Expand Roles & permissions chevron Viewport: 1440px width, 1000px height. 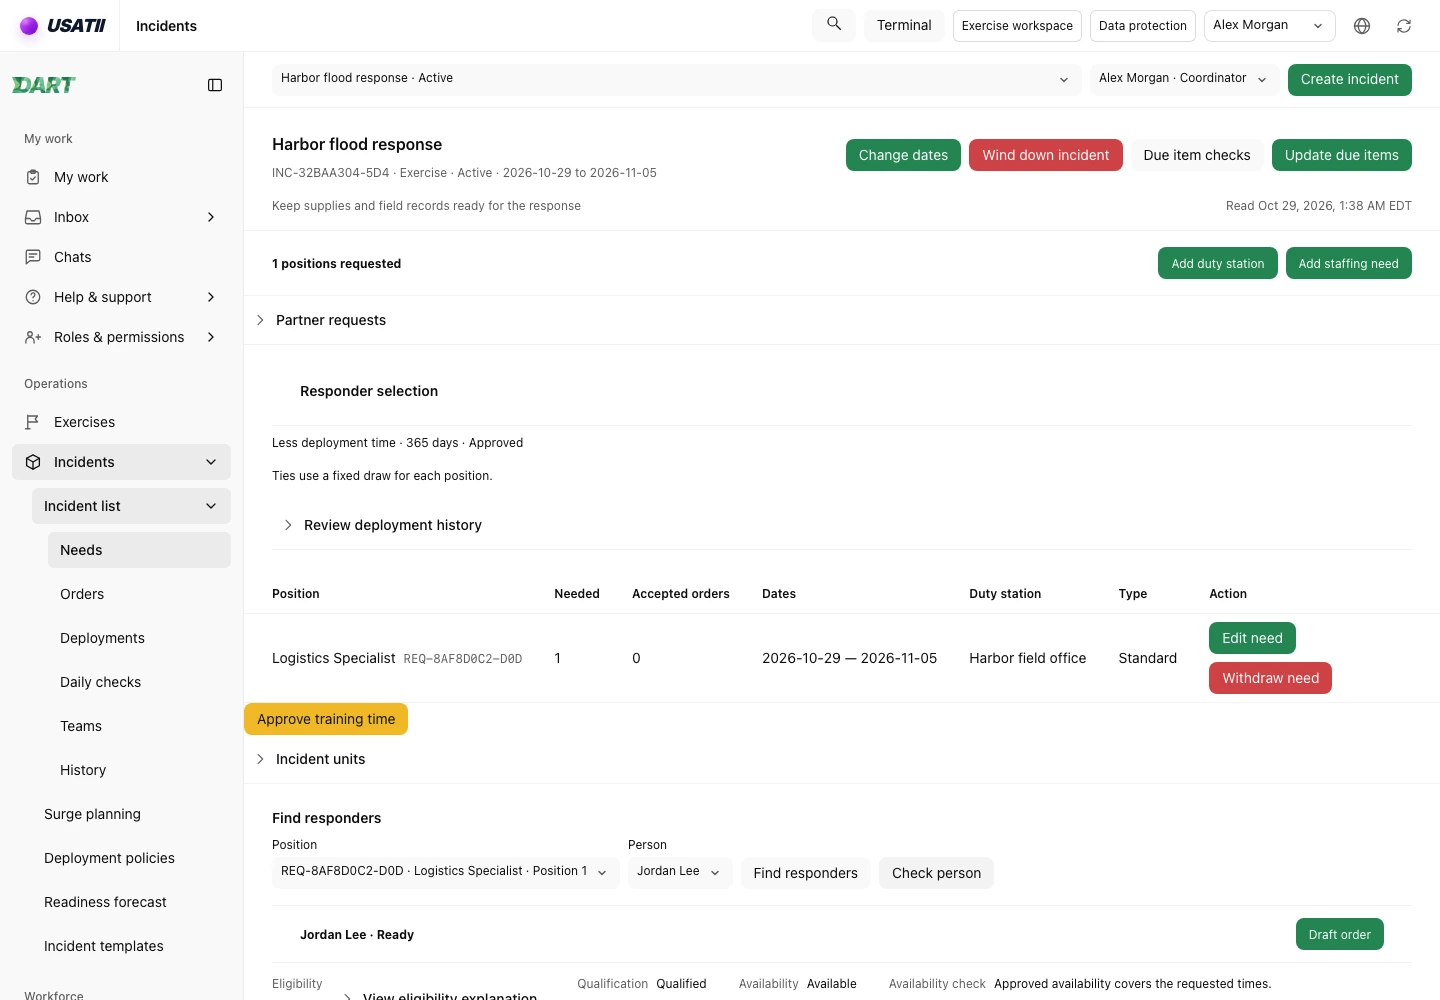[x=211, y=337]
